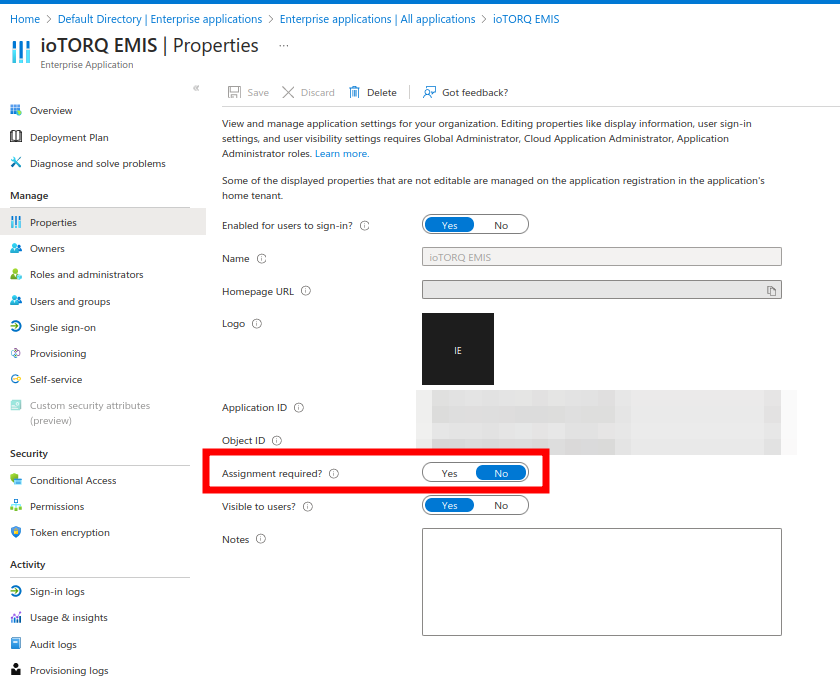Open ioTORQ EMIS breadcrumb link
The width and height of the screenshot is (840, 688).
tap(526, 19)
